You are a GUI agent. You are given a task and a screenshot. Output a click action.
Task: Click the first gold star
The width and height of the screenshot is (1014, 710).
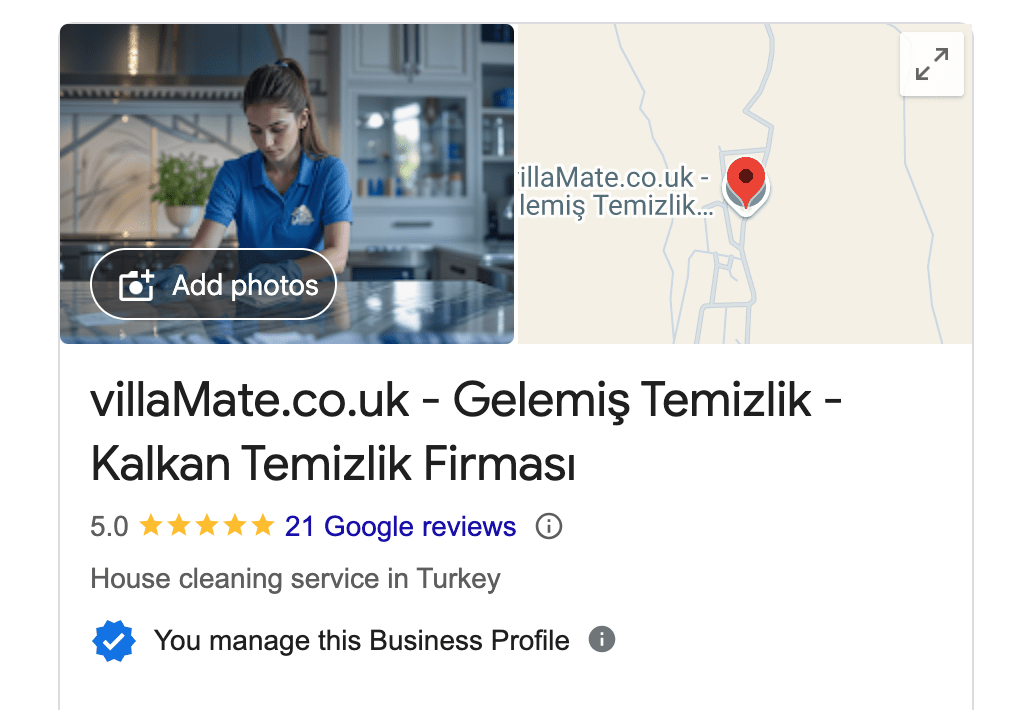tap(151, 526)
